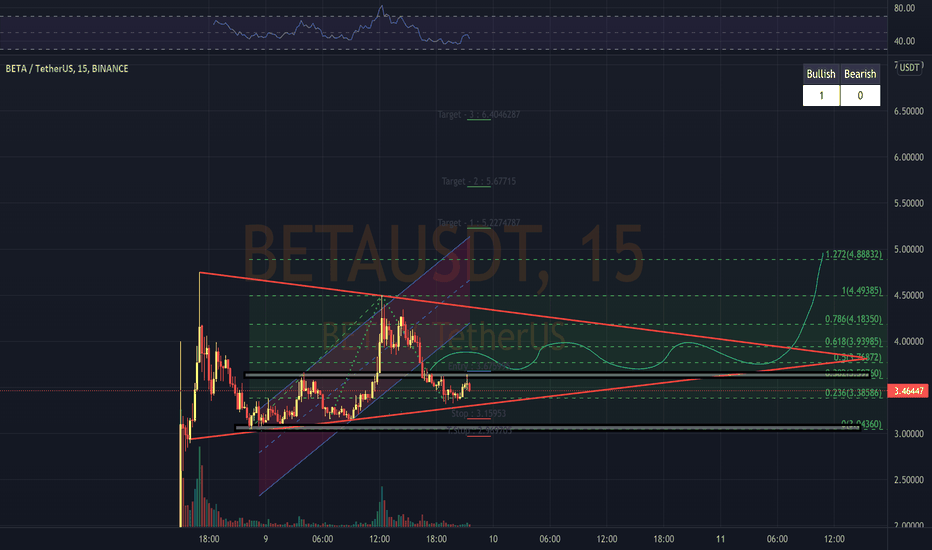Screen dimensions: 932x550
Task: Select the 0.786(4.18350) Fibonacci level label
Action: coord(854,319)
